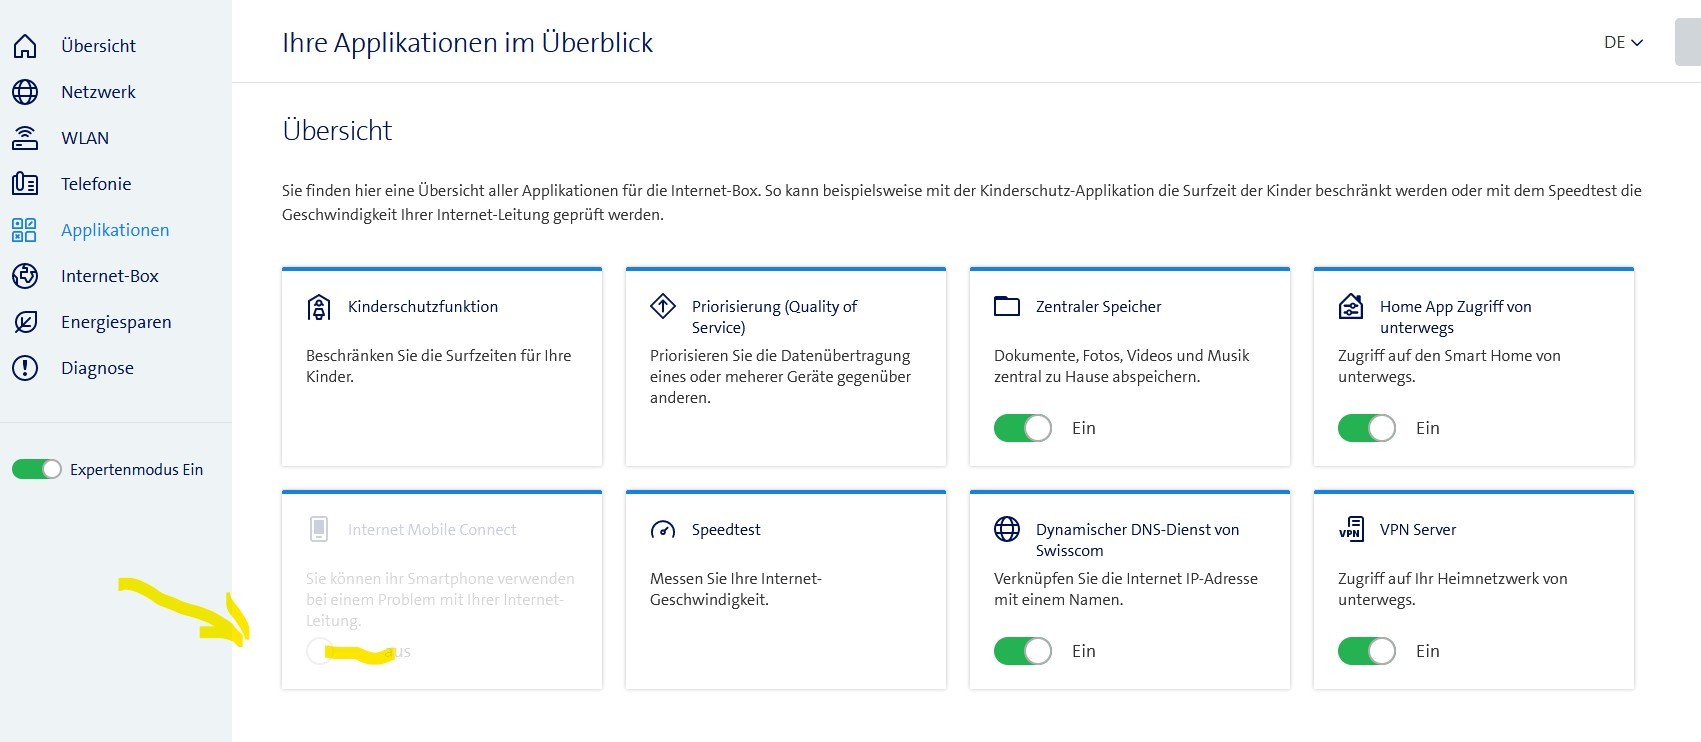Open the DE language dropdown
1701x742 pixels.
point(1622,42)
